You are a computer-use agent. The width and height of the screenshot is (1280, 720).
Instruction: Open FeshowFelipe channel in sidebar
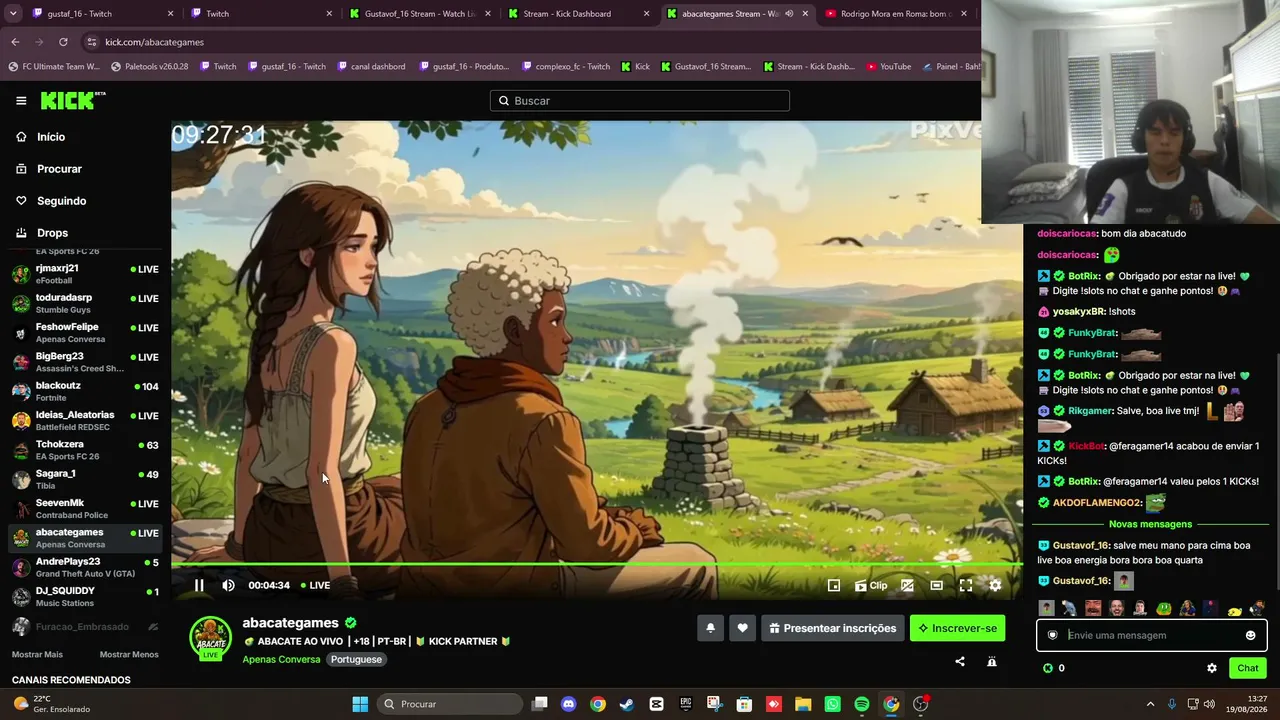tap(85, 332)
